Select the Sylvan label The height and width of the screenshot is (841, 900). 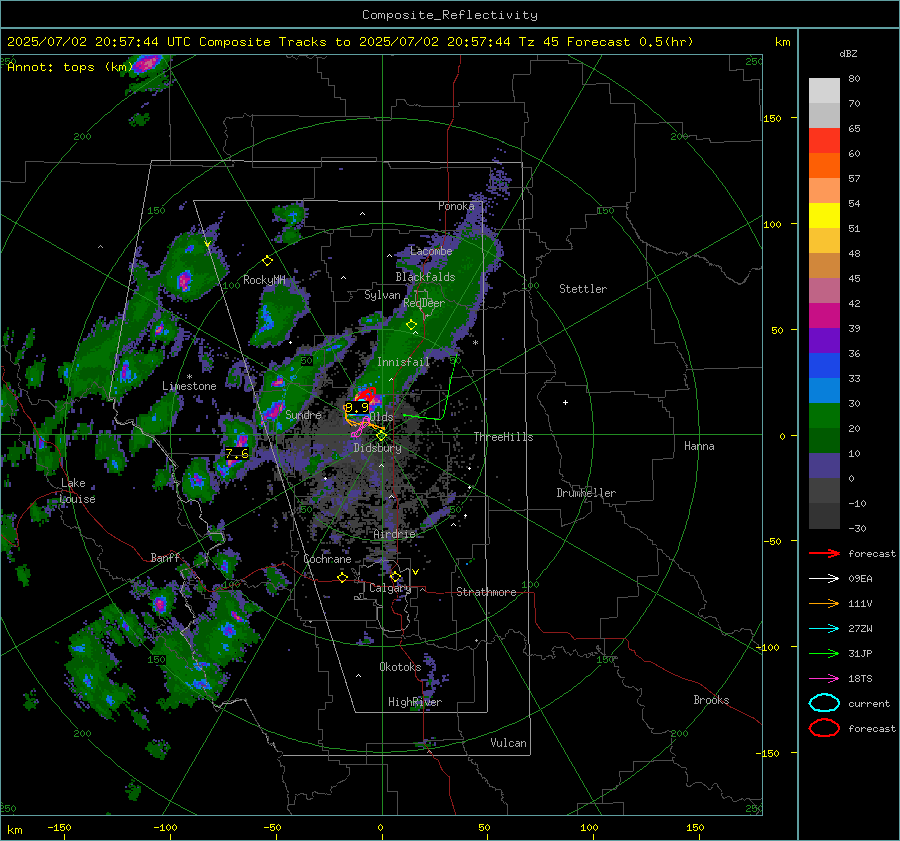(382, 295)
